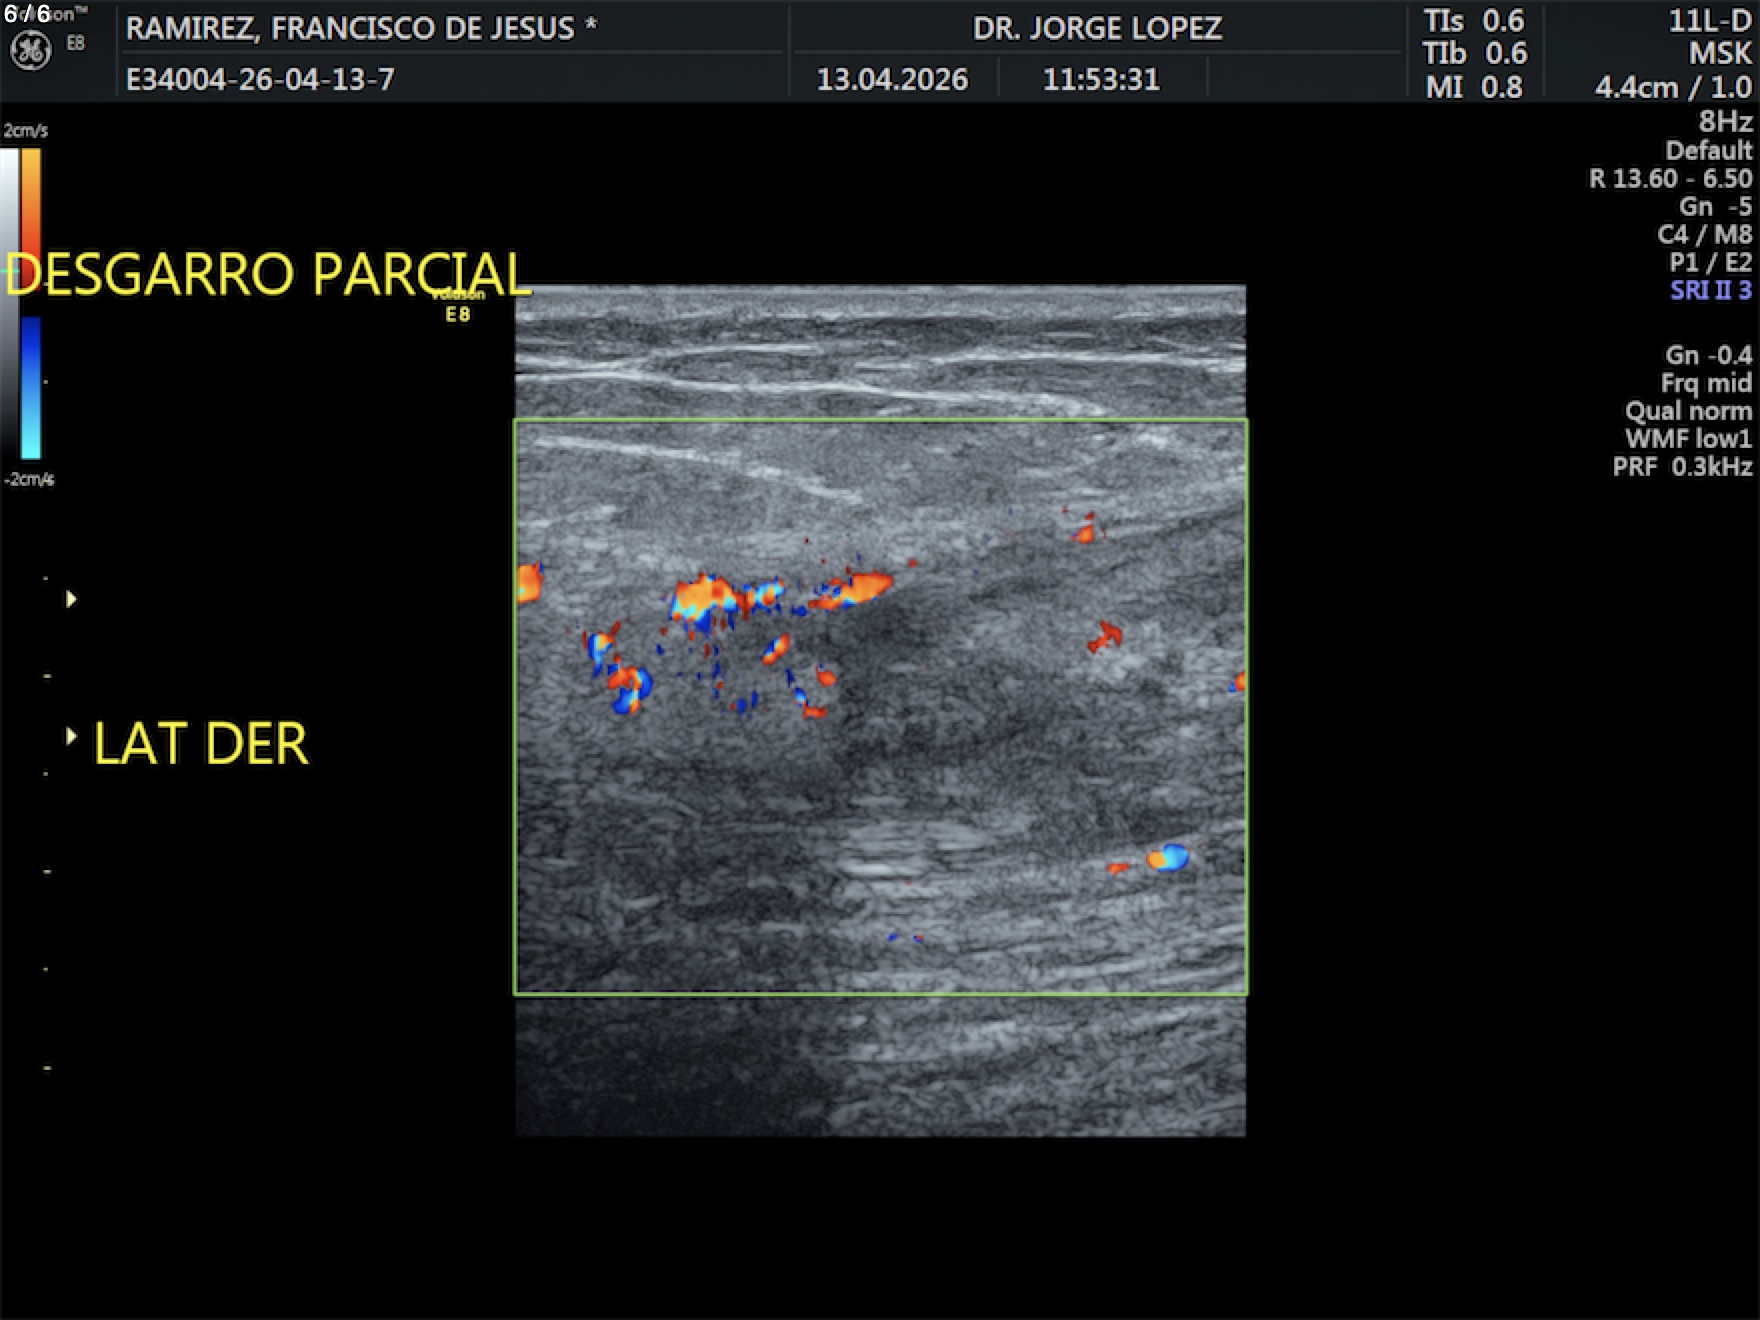1760x1320 pixels.
Task: Click the MSK preset label
Action: point(1720,53)
